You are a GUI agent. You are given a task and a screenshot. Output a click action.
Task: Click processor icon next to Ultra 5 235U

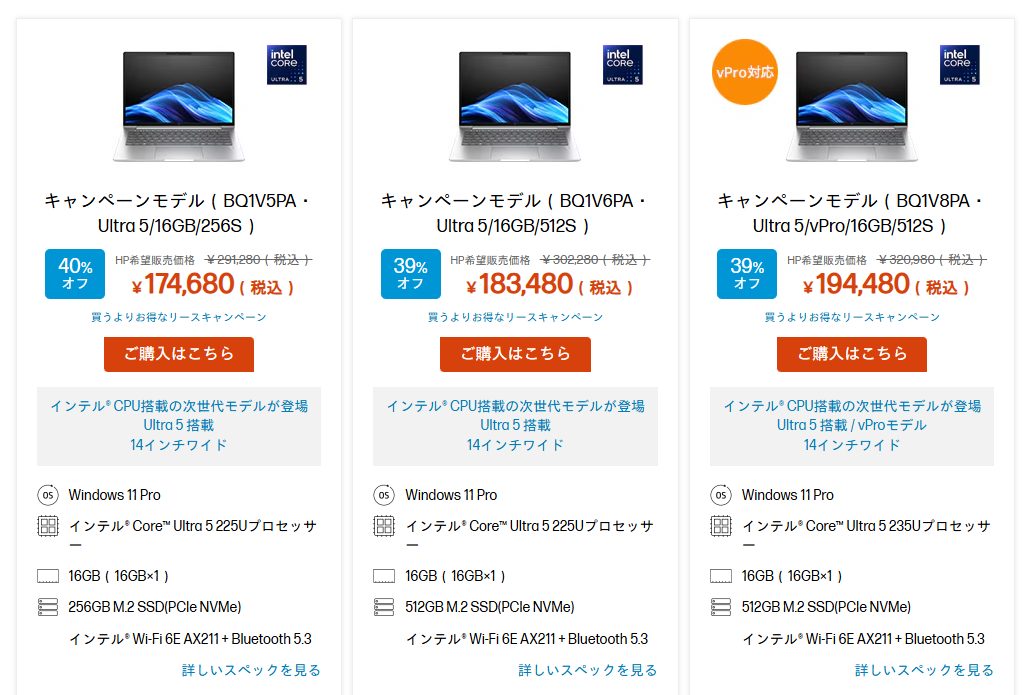pyautogui.click(x=720, y=526)
